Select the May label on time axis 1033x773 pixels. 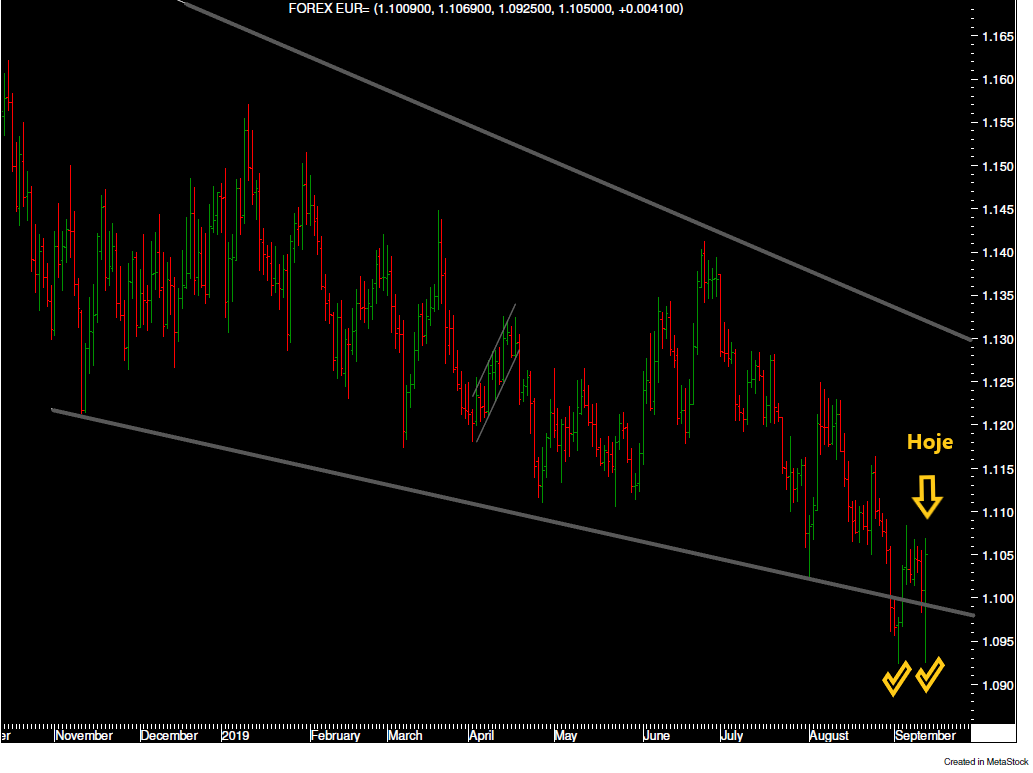tap(565, 735)
